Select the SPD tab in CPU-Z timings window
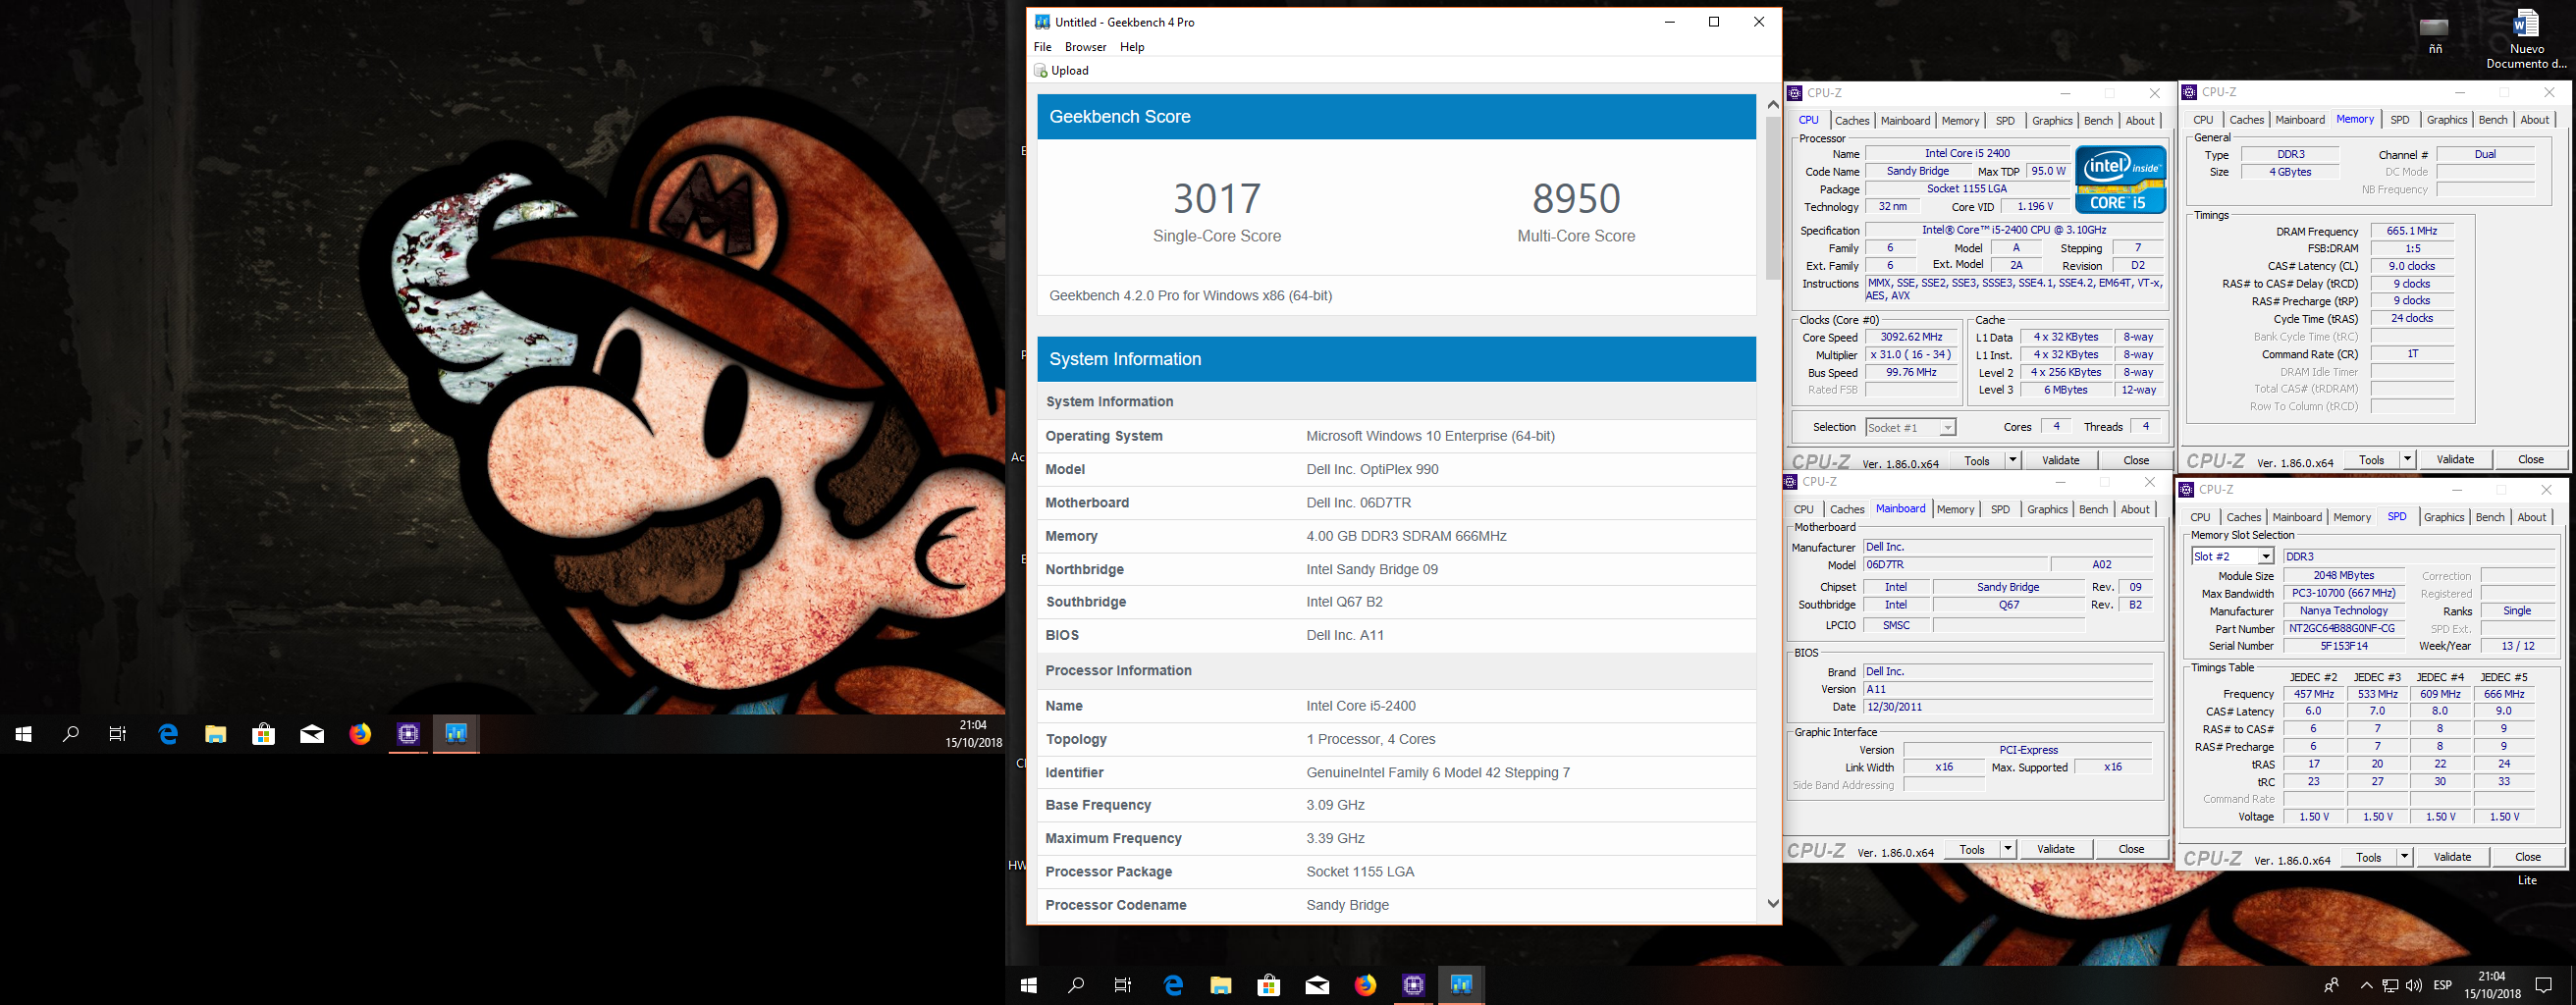This screenshot has height=1005, width=2576. coord(2399,120)
